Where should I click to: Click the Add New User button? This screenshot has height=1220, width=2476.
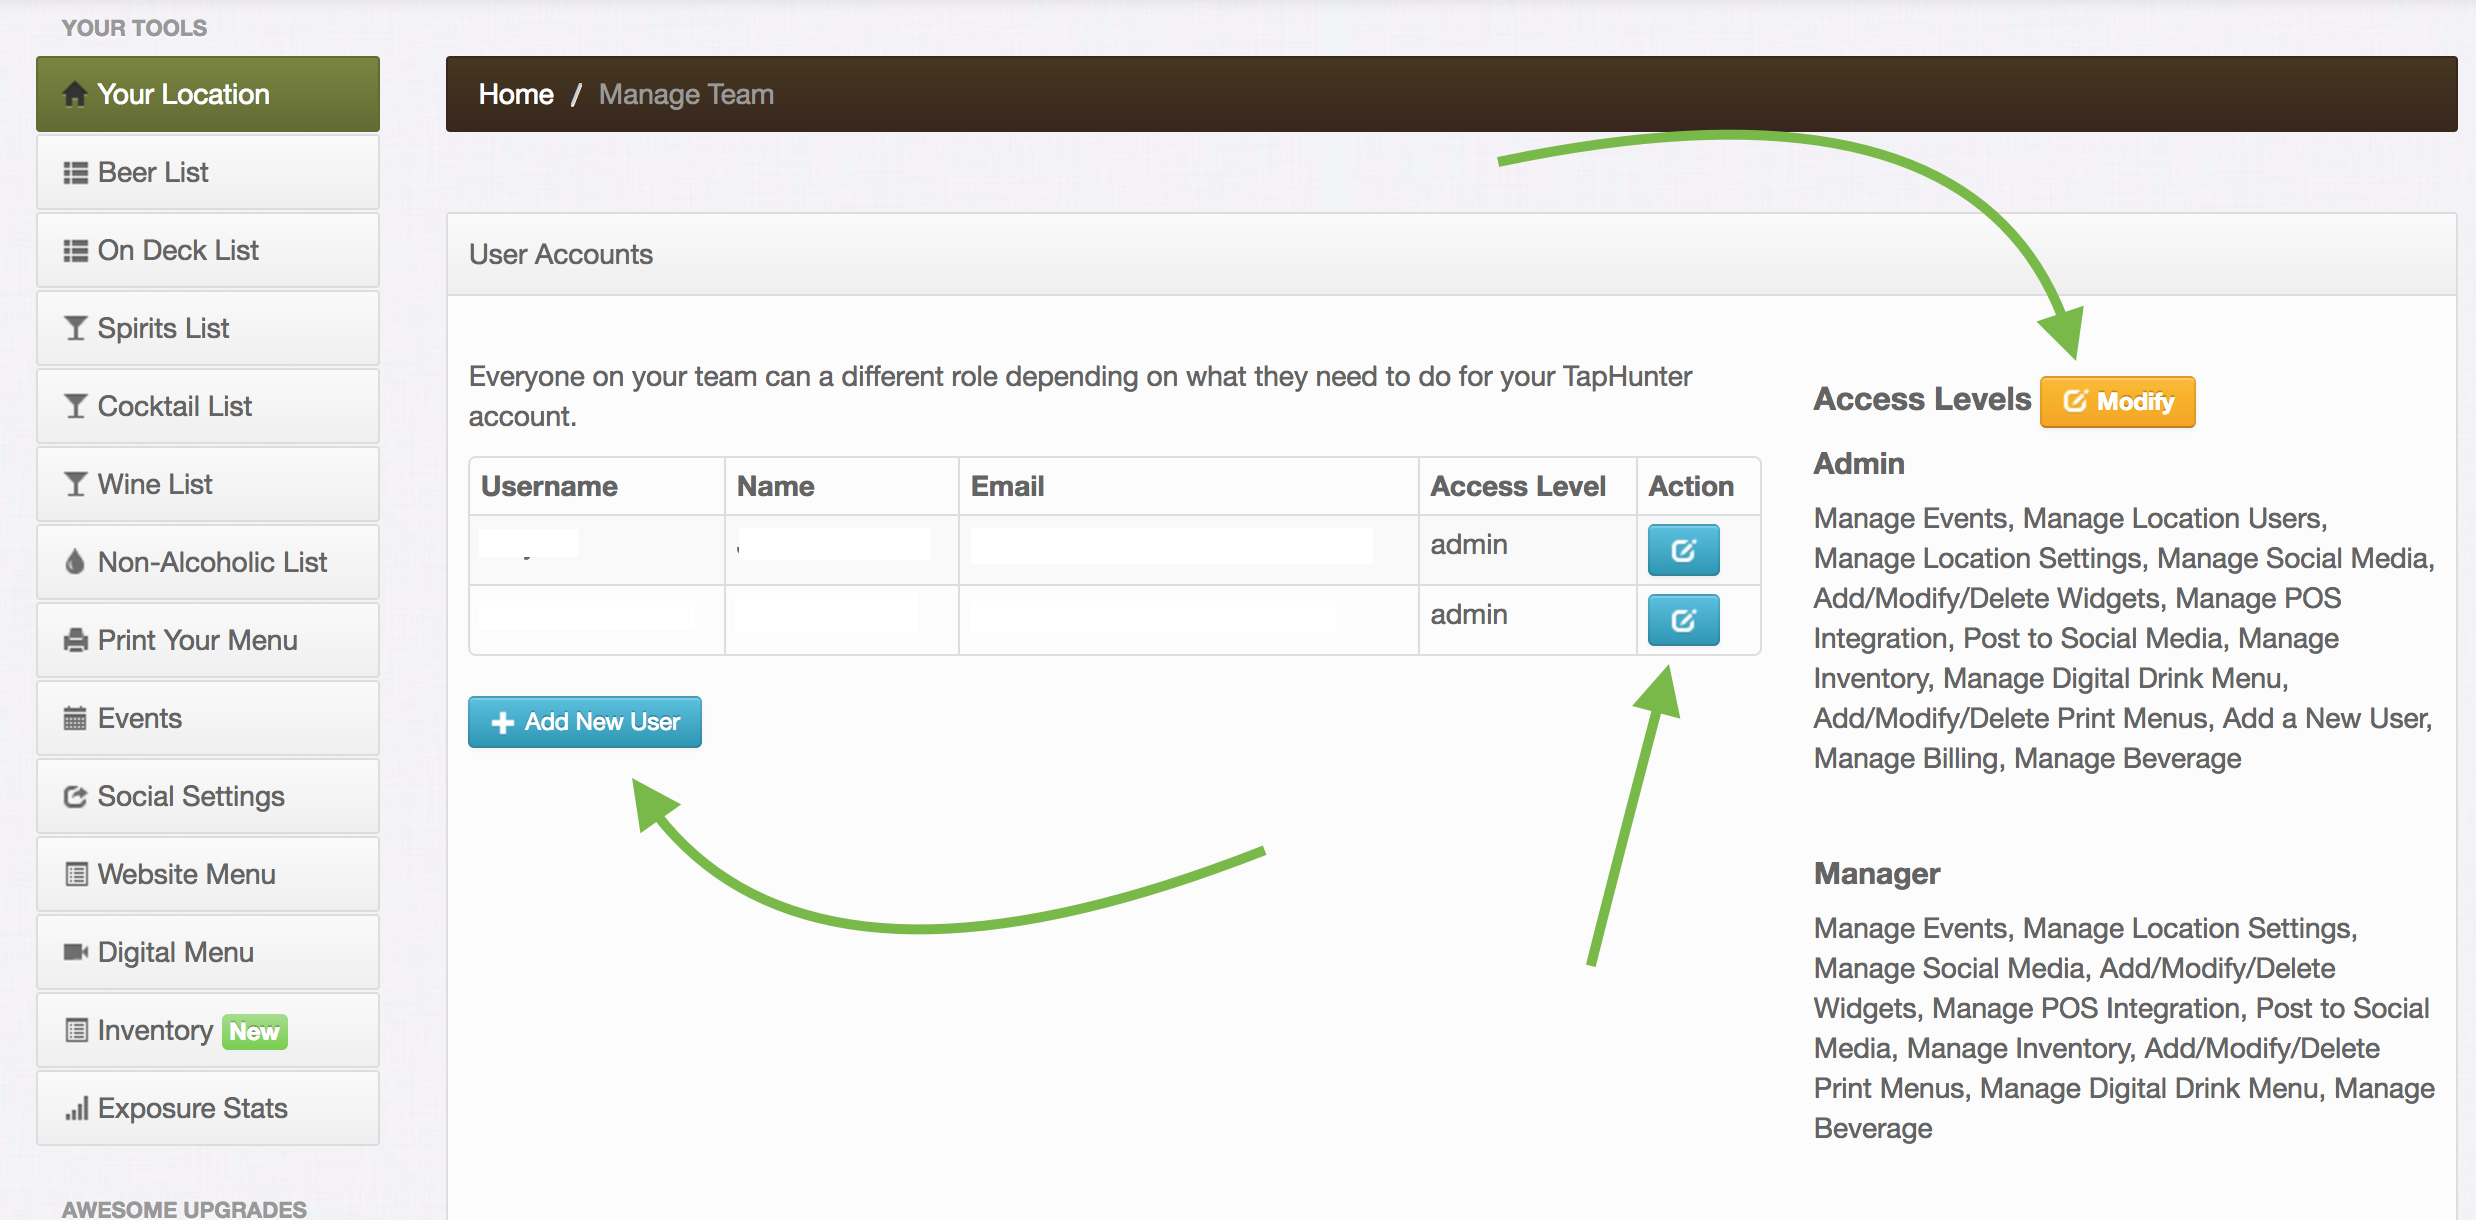585,721
